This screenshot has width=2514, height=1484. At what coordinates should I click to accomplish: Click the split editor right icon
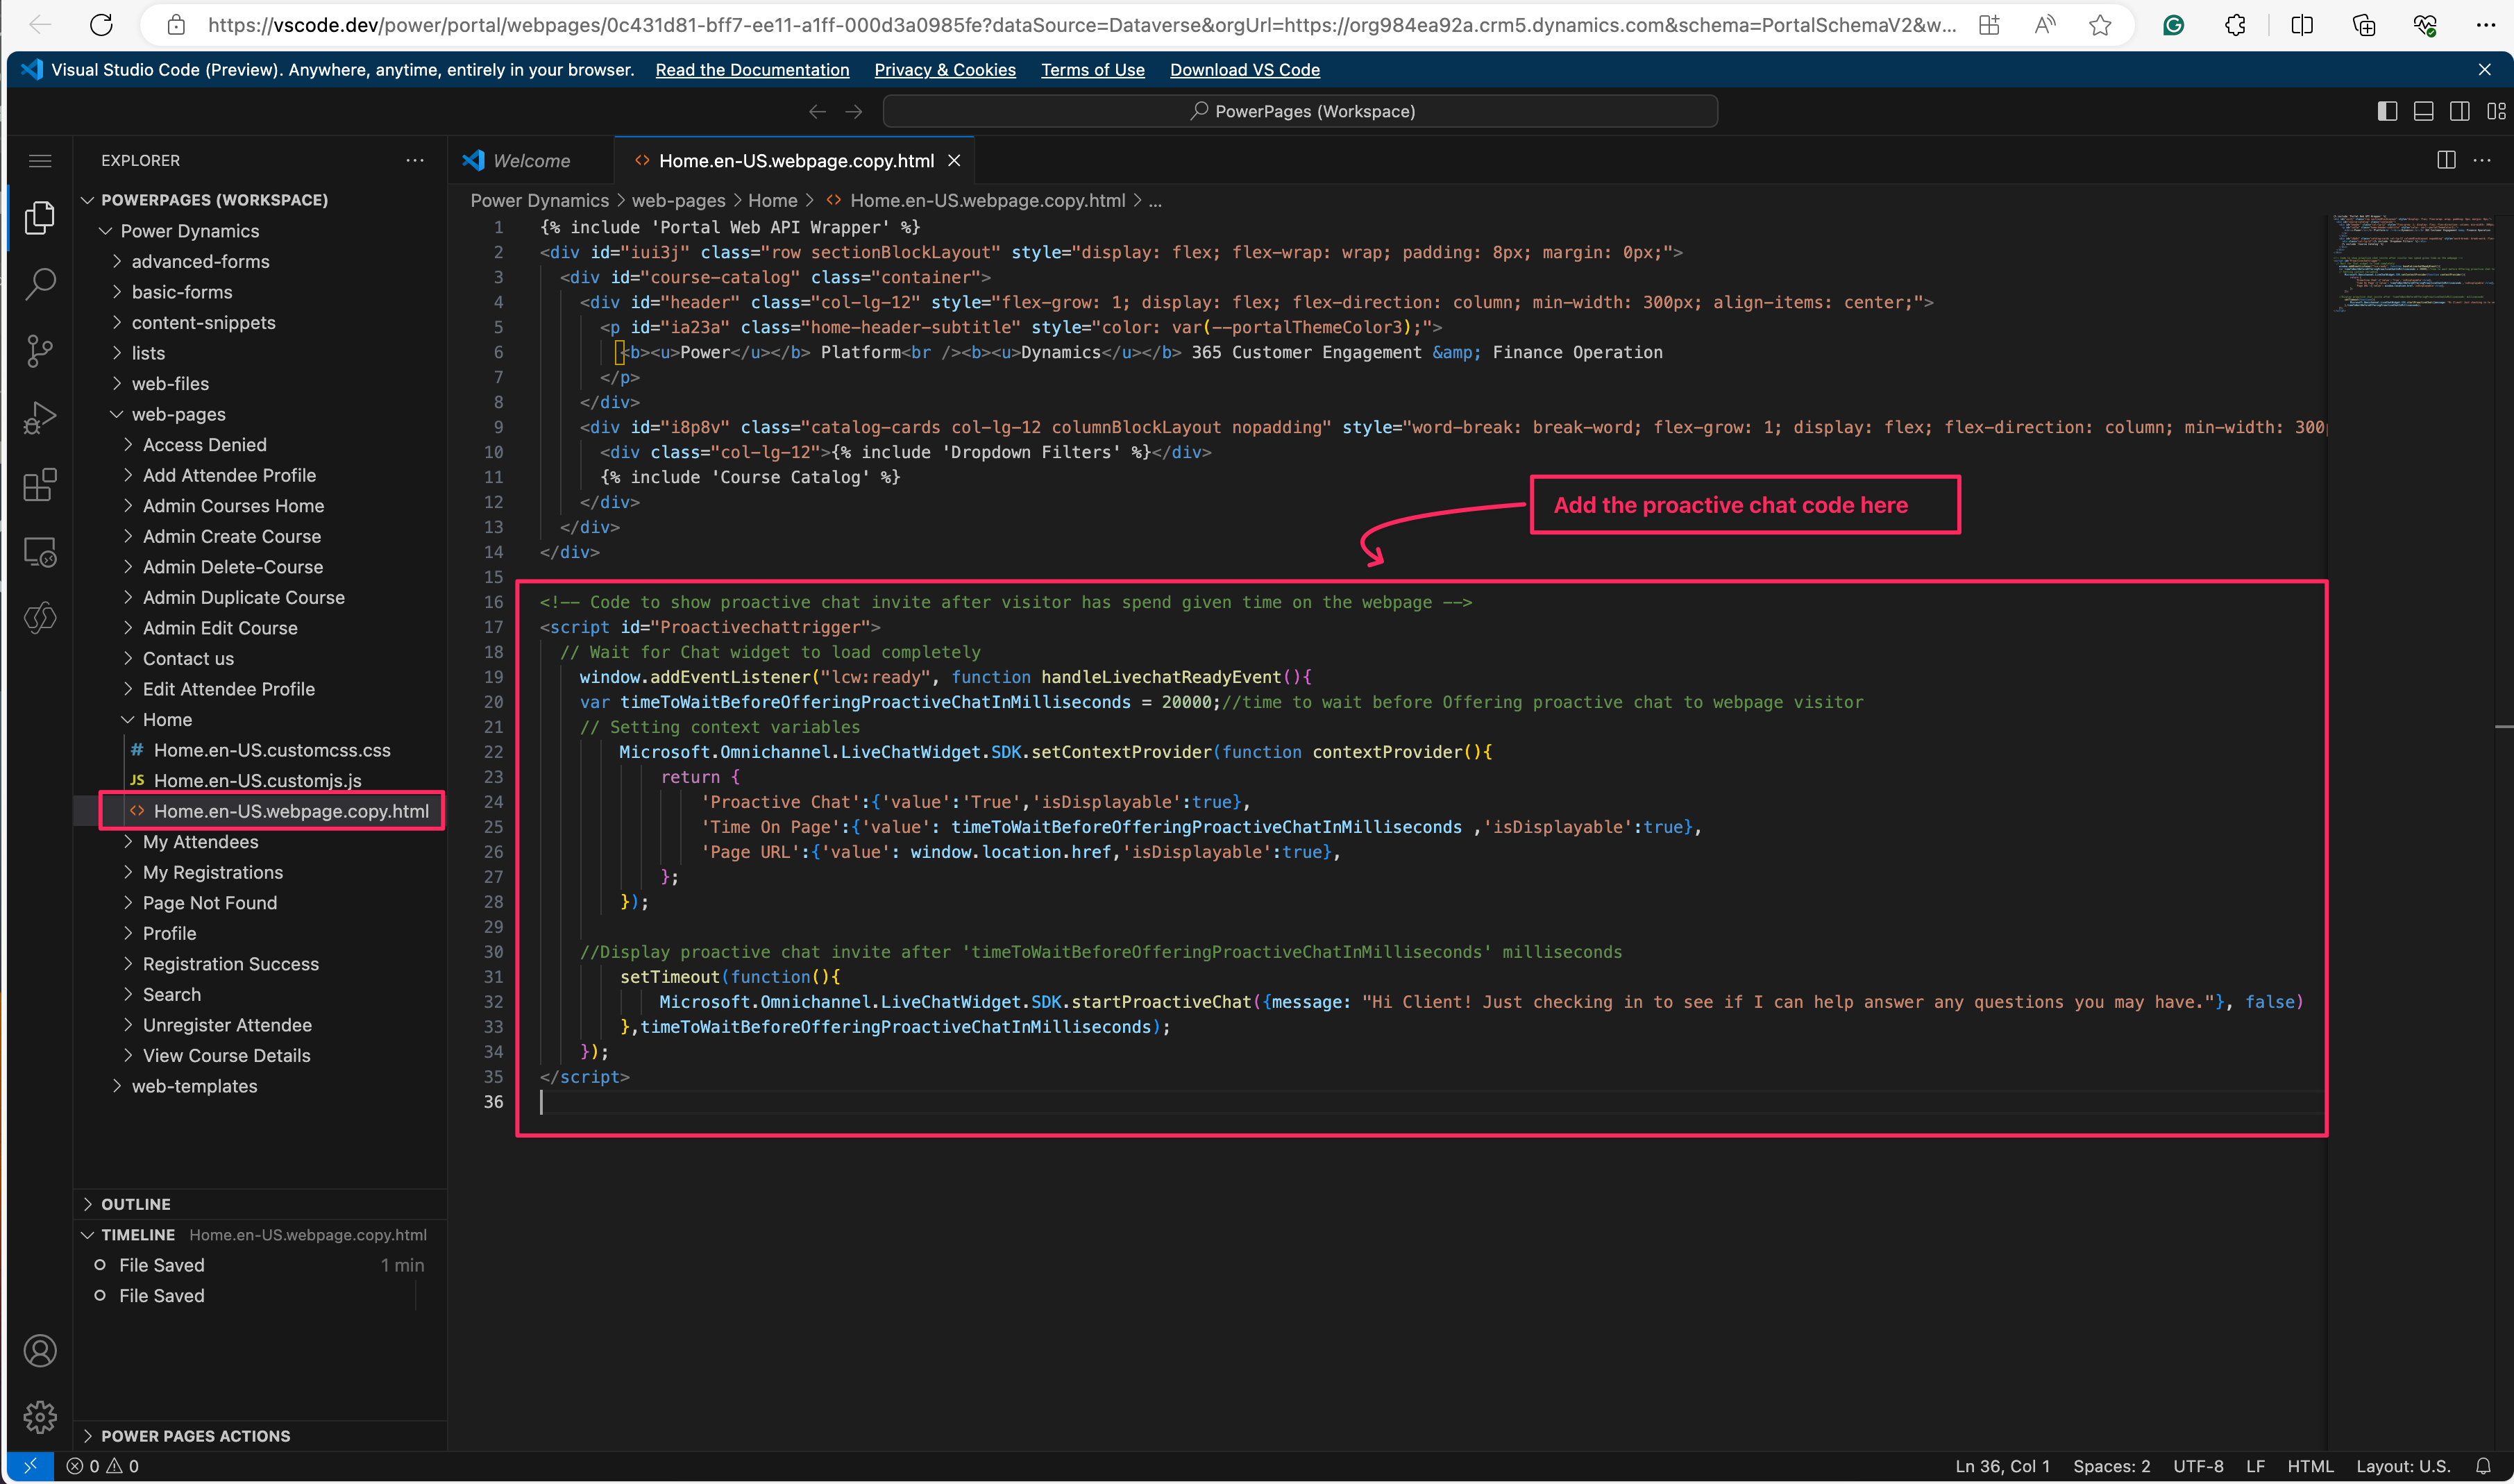click(2446, 160)
